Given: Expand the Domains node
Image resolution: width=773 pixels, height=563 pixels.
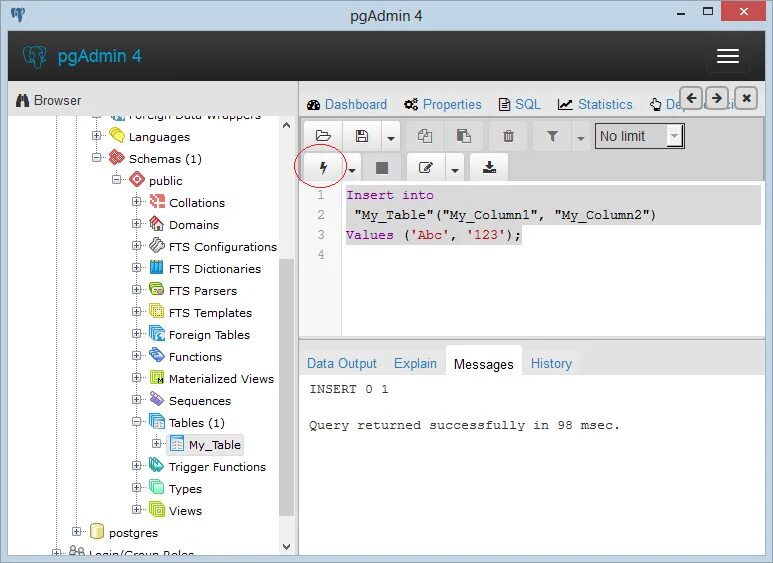Looking at the screenshot, I should pyautogui.click(x=137, y=223).
